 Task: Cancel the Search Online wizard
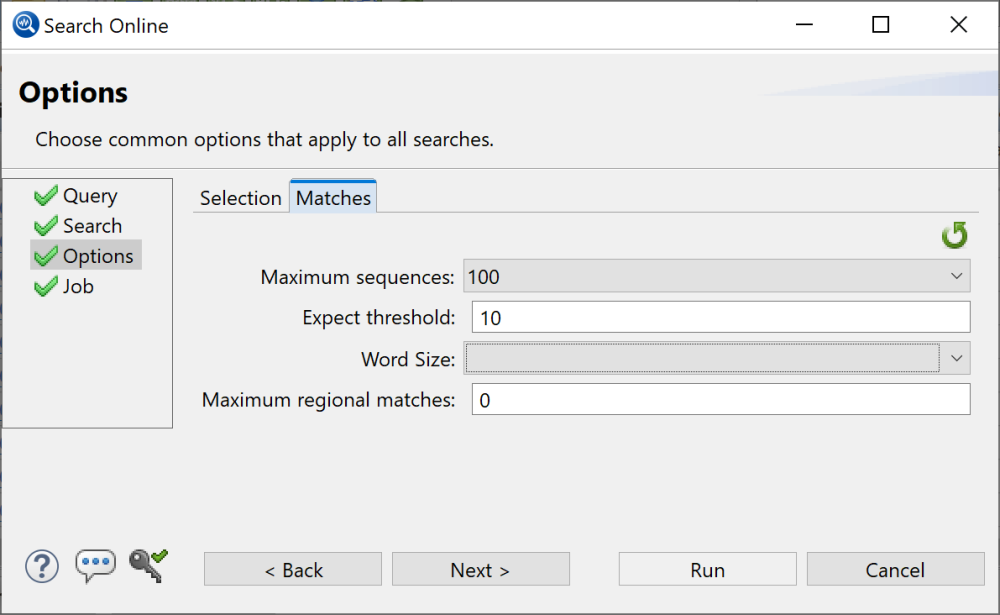pyautogui.click(x=895, y=569)
